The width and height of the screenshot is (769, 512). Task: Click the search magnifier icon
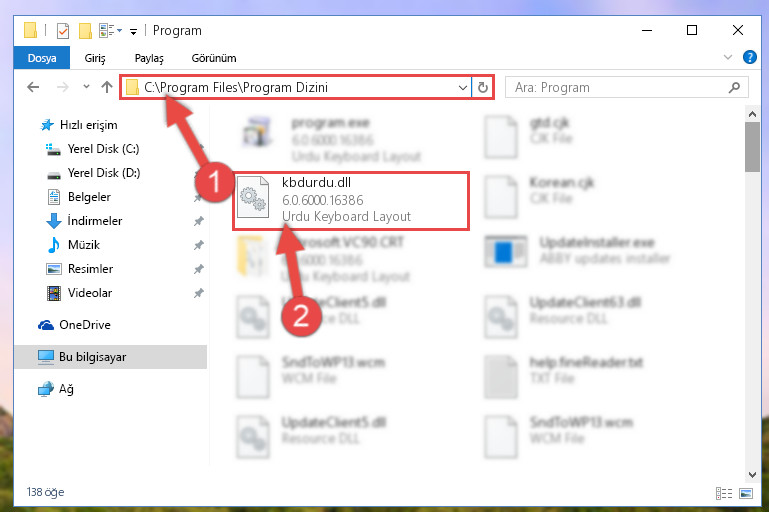[x=734, y=87]
